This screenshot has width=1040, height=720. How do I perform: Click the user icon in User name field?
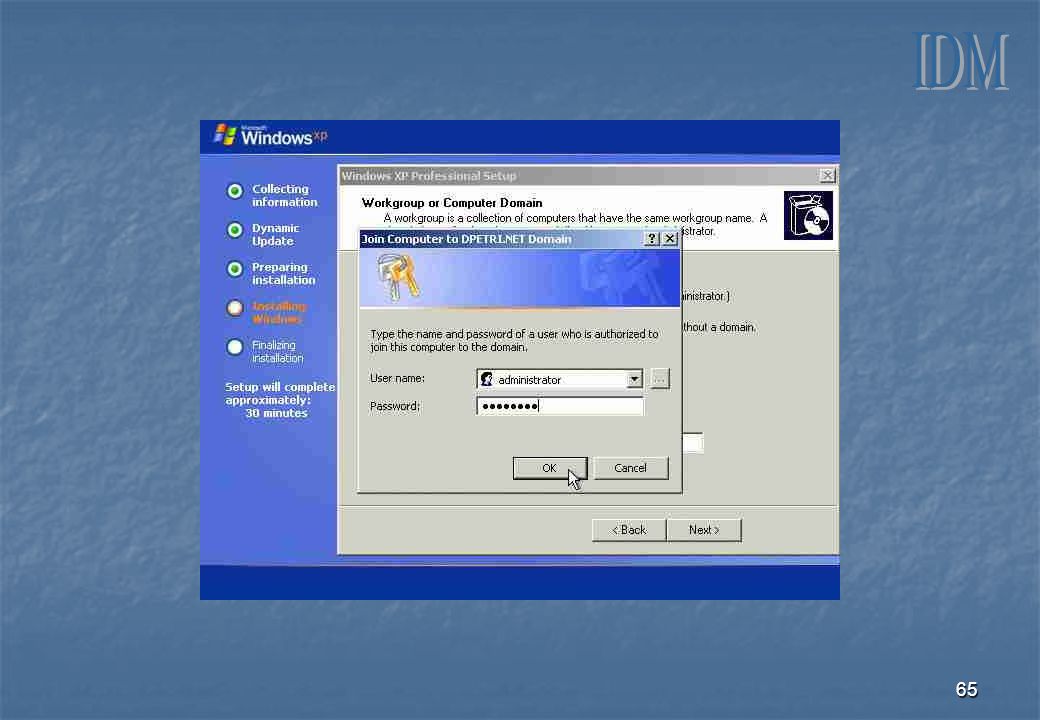click(x=487, y=379)
